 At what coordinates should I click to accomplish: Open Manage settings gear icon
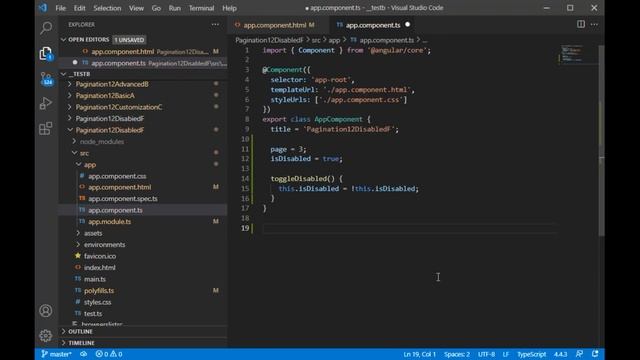pos(46,336)
